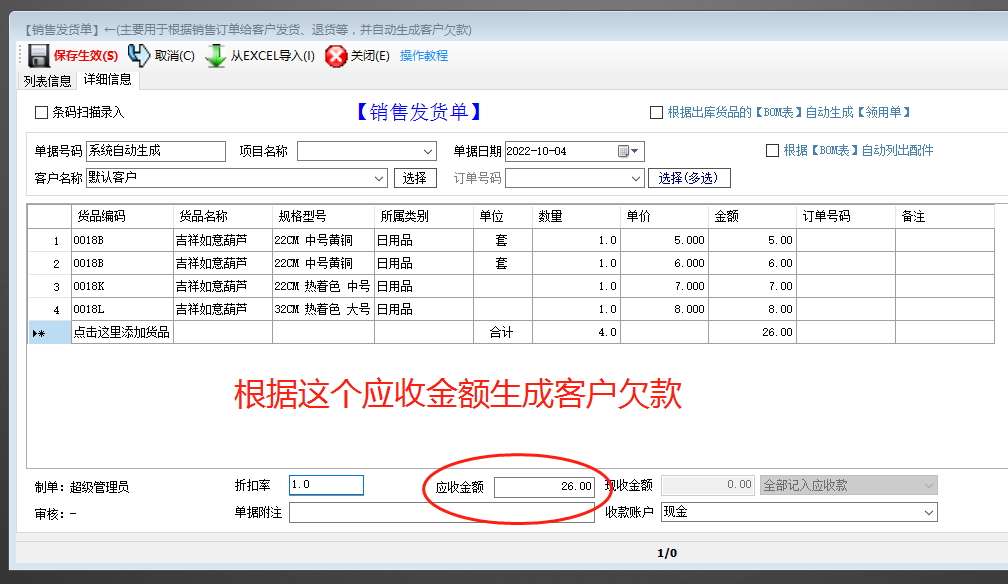Open the 全部记入应收款 dropdown
Viewport: 1008px width, 584px height.
pyautogui.click(x=929, y=484)
